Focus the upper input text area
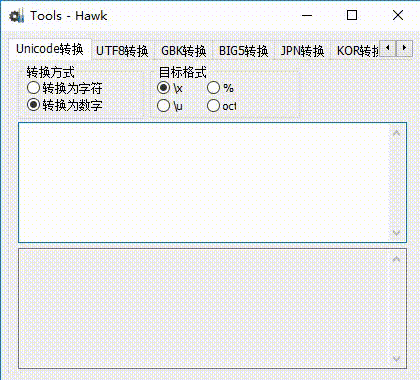 212,183
